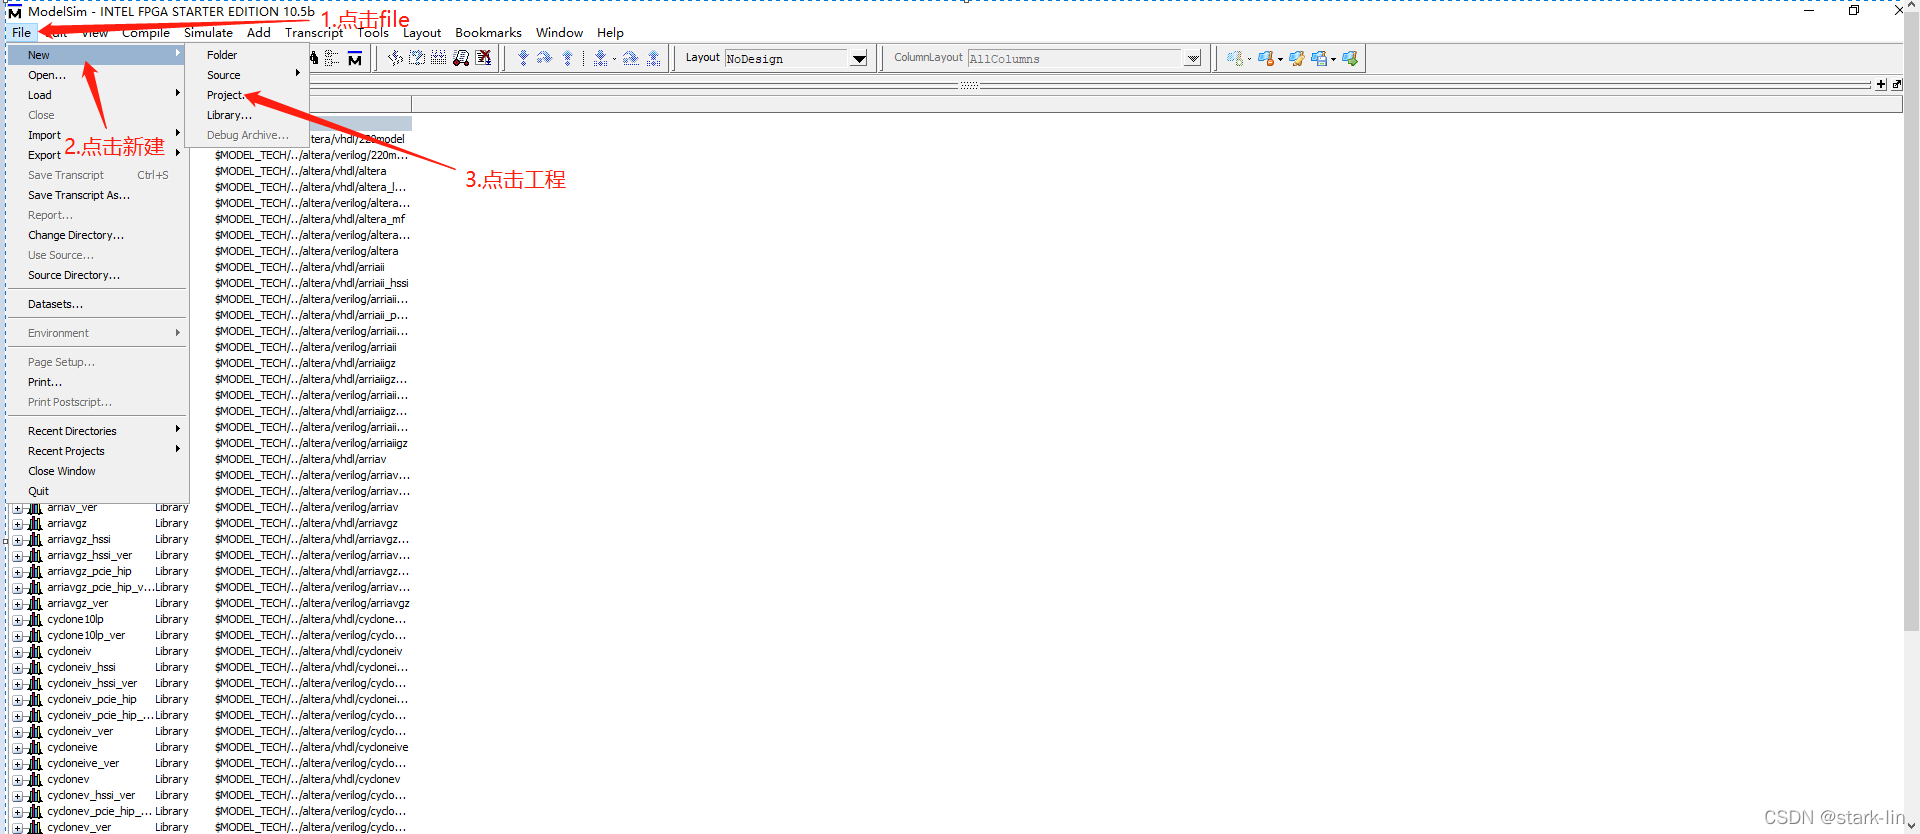Expand the arriavgz_hssi library node
This screenshot has height=834, width=1920.
pos(17,540)
